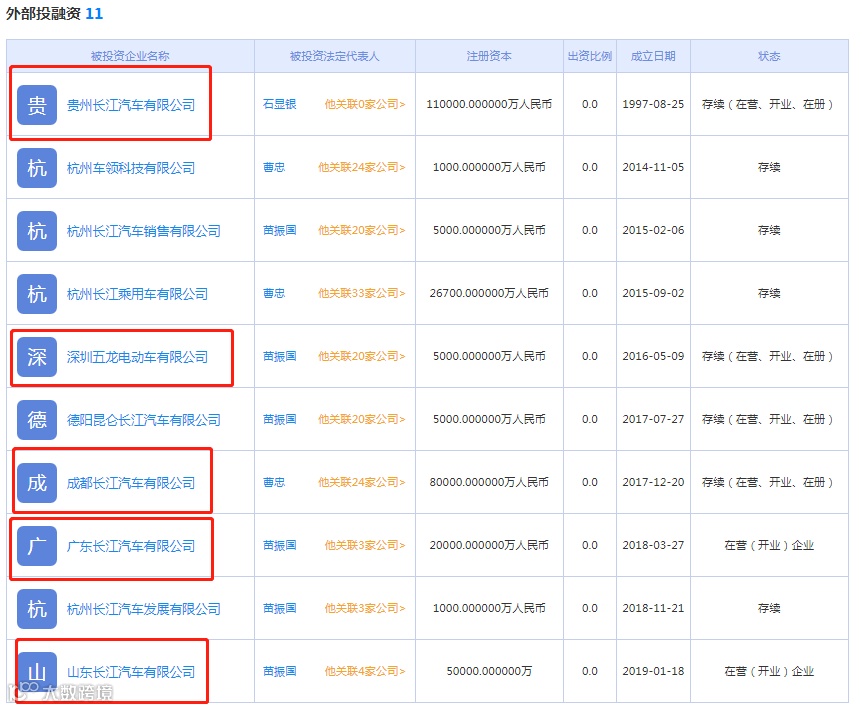Expand 他关联0家公司 for 石显银
The image size is (862, 709).
[364, 104]
